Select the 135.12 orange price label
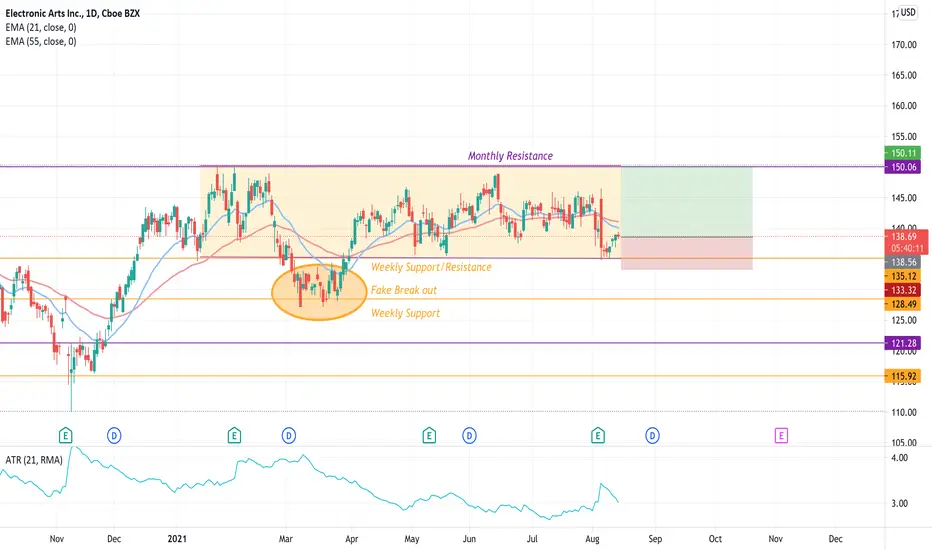The width and height of the screenshot is (932, 550). click(x=903, y=276)
